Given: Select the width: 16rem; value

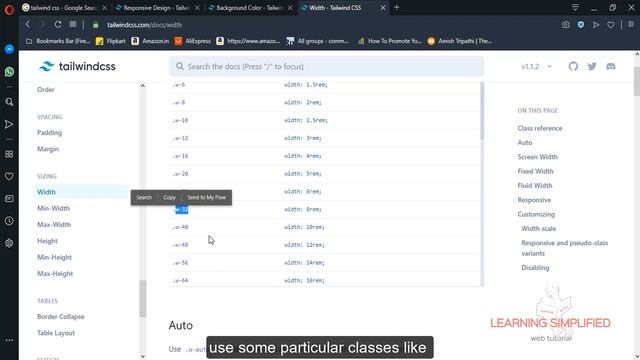Looking at the screenshot, I should 304,280.
